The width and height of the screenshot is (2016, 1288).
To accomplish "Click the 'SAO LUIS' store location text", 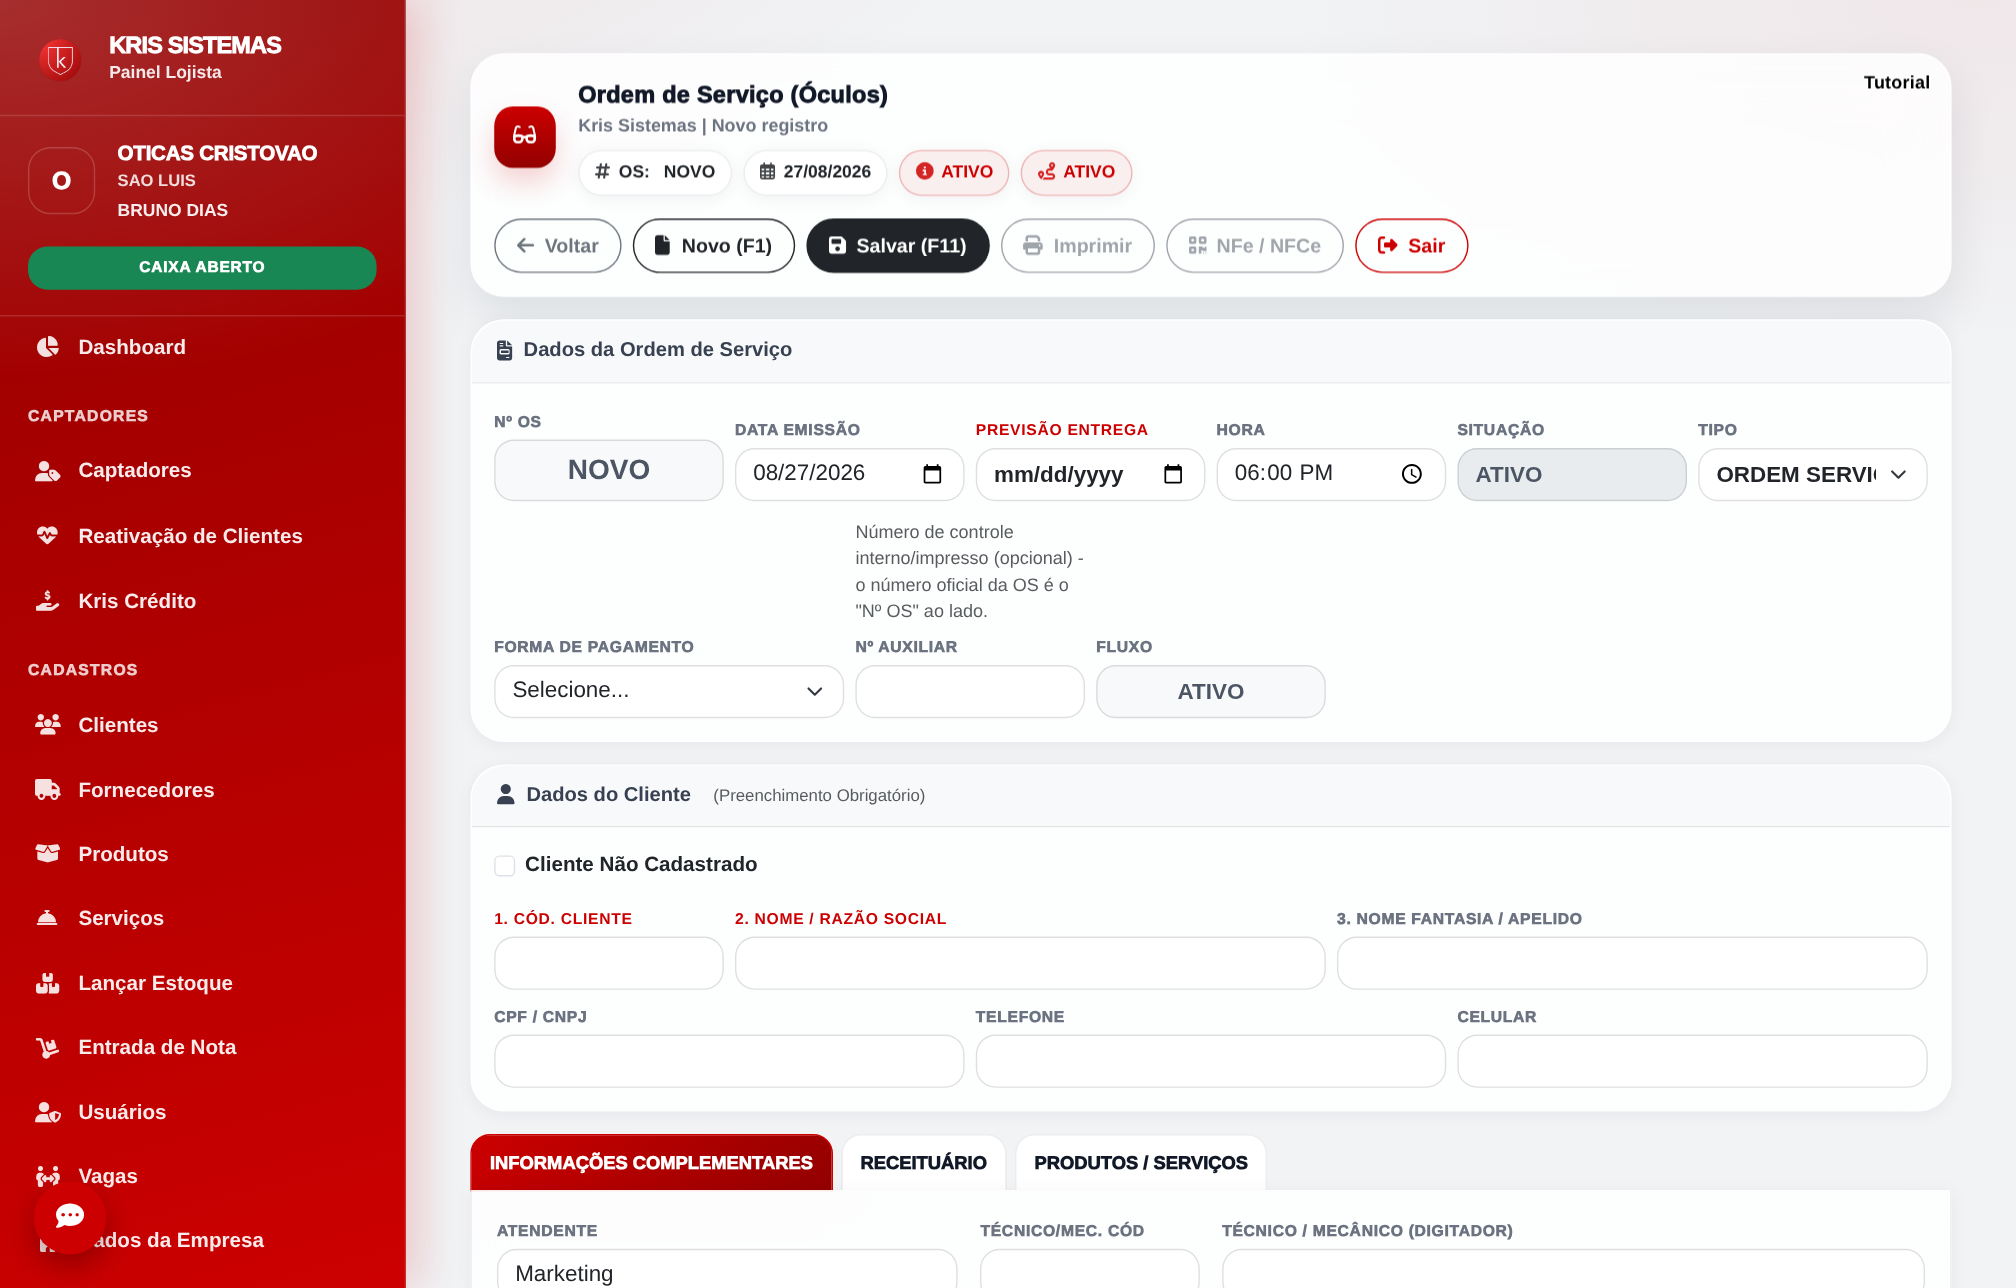I will pos(157,181).
